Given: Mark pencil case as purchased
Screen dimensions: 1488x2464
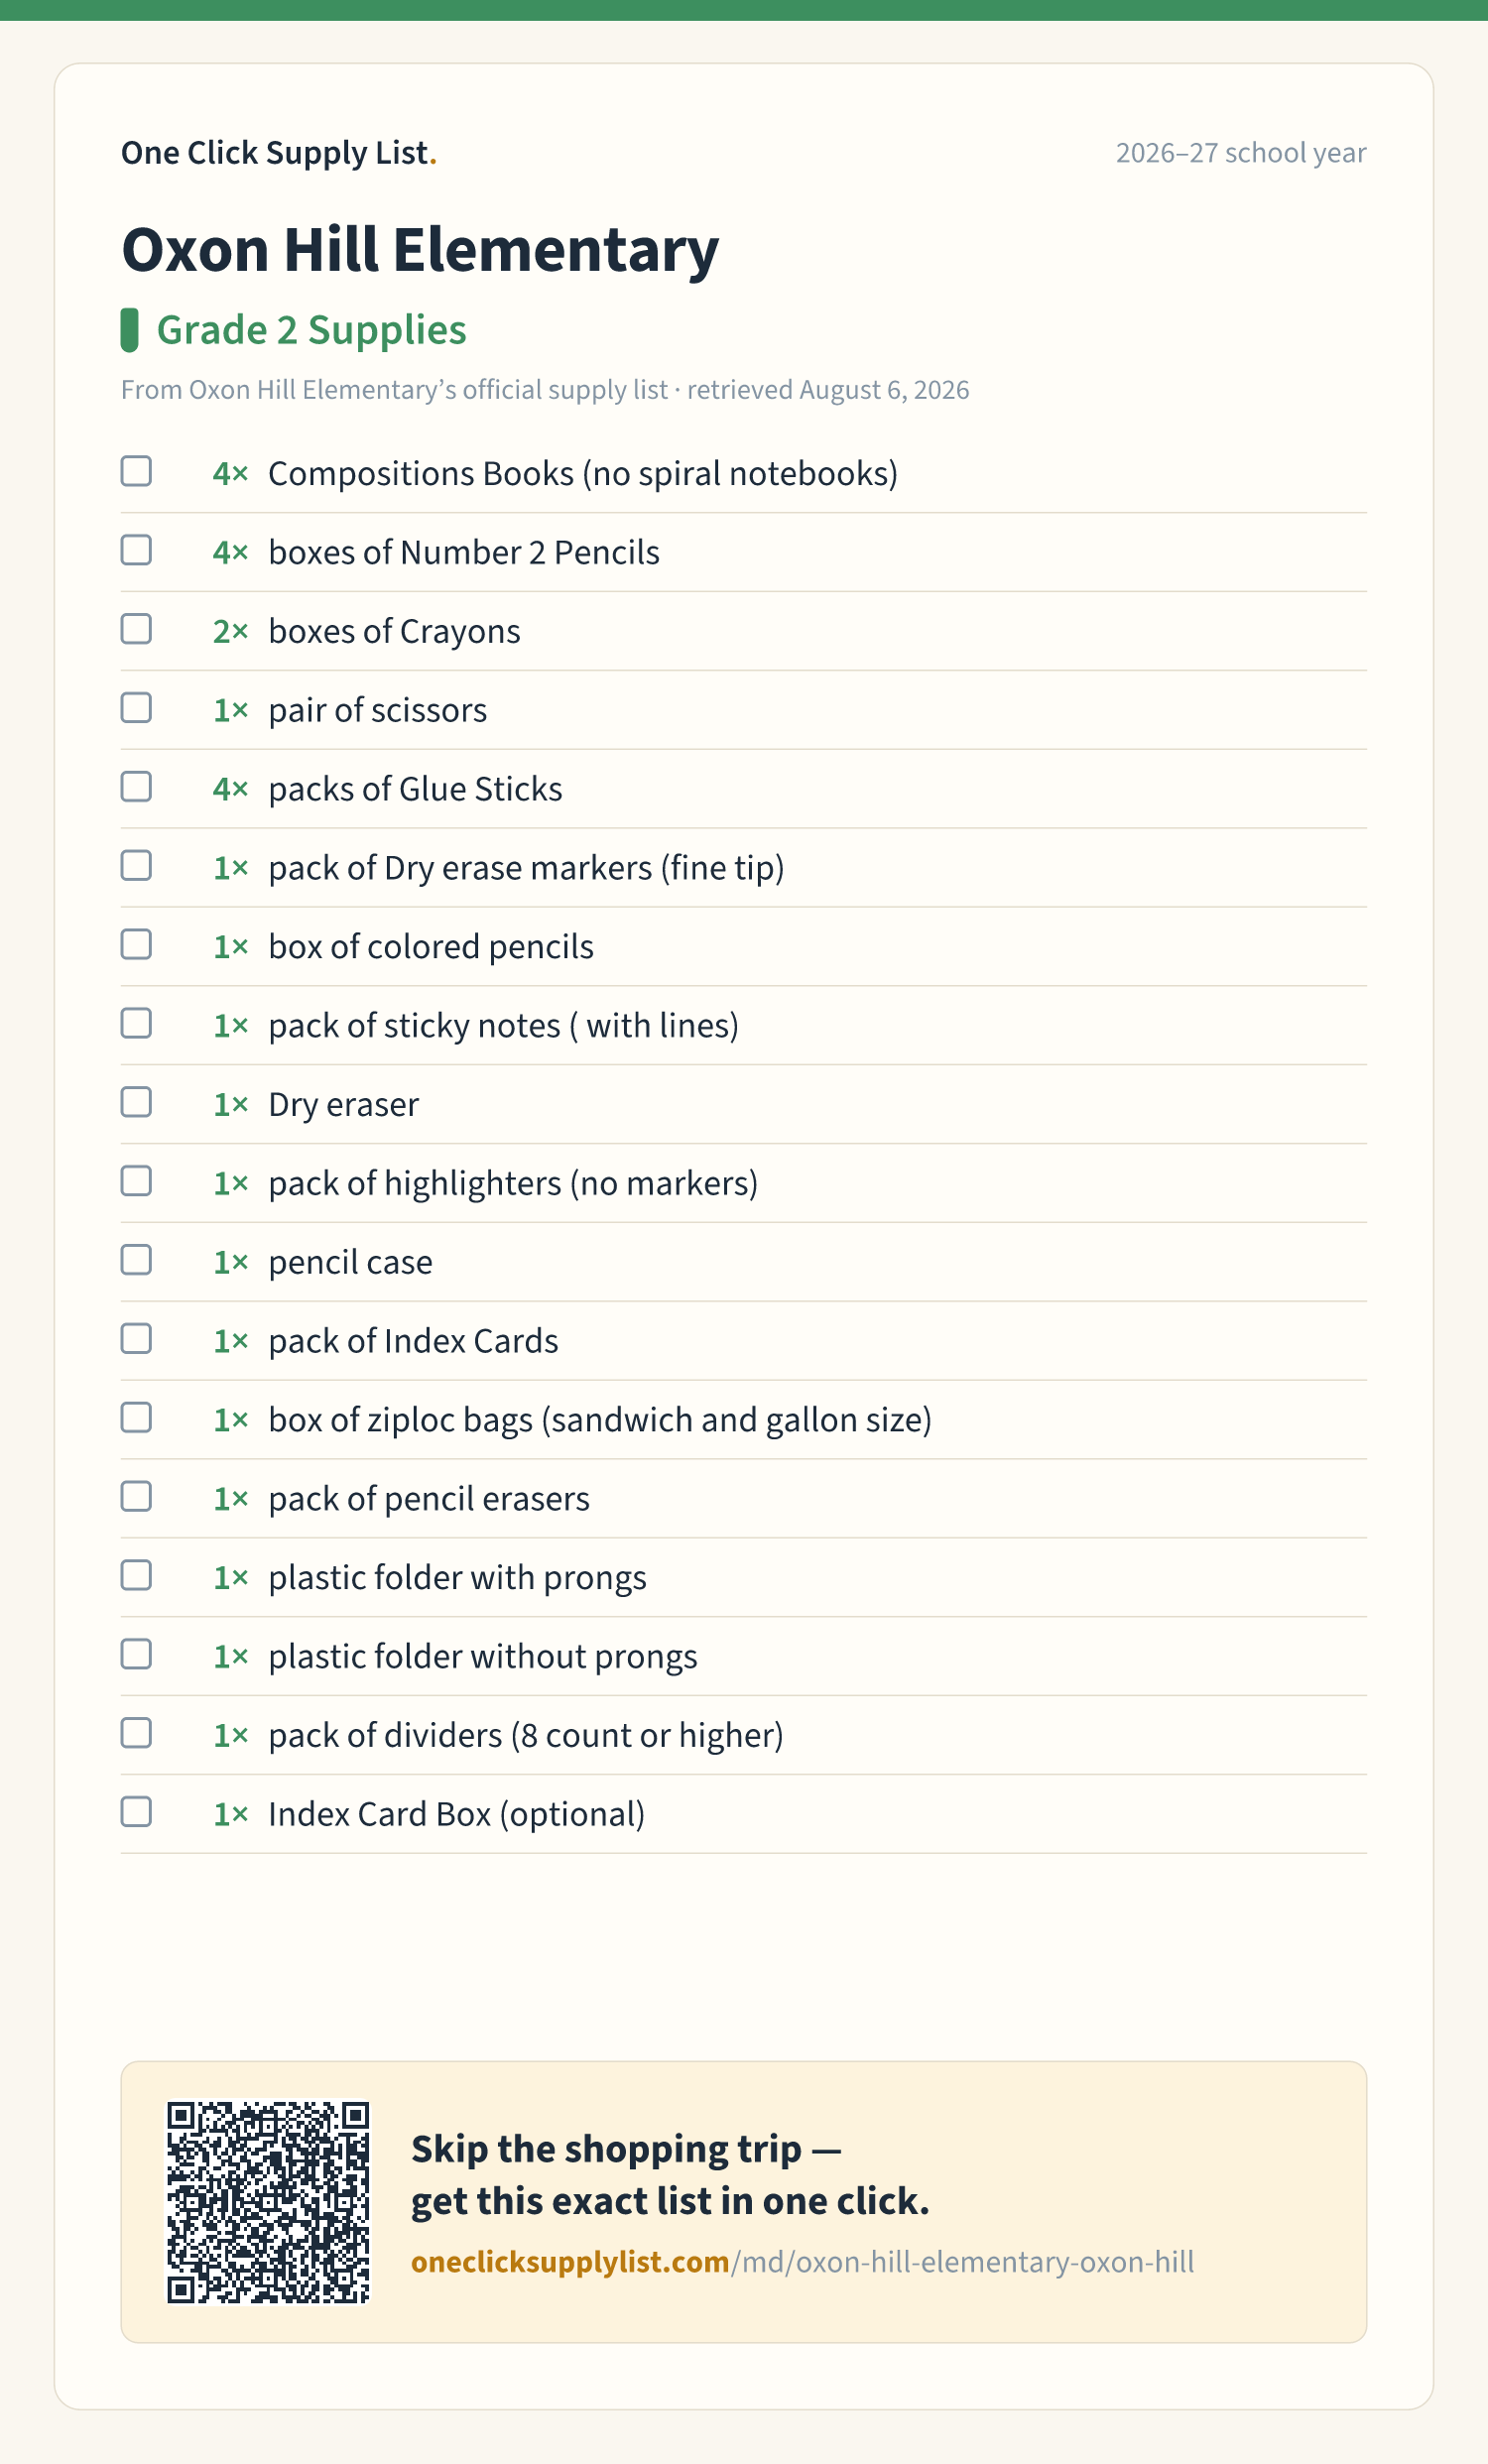Looking at the screenshot, I should (x=136, y=1260).
